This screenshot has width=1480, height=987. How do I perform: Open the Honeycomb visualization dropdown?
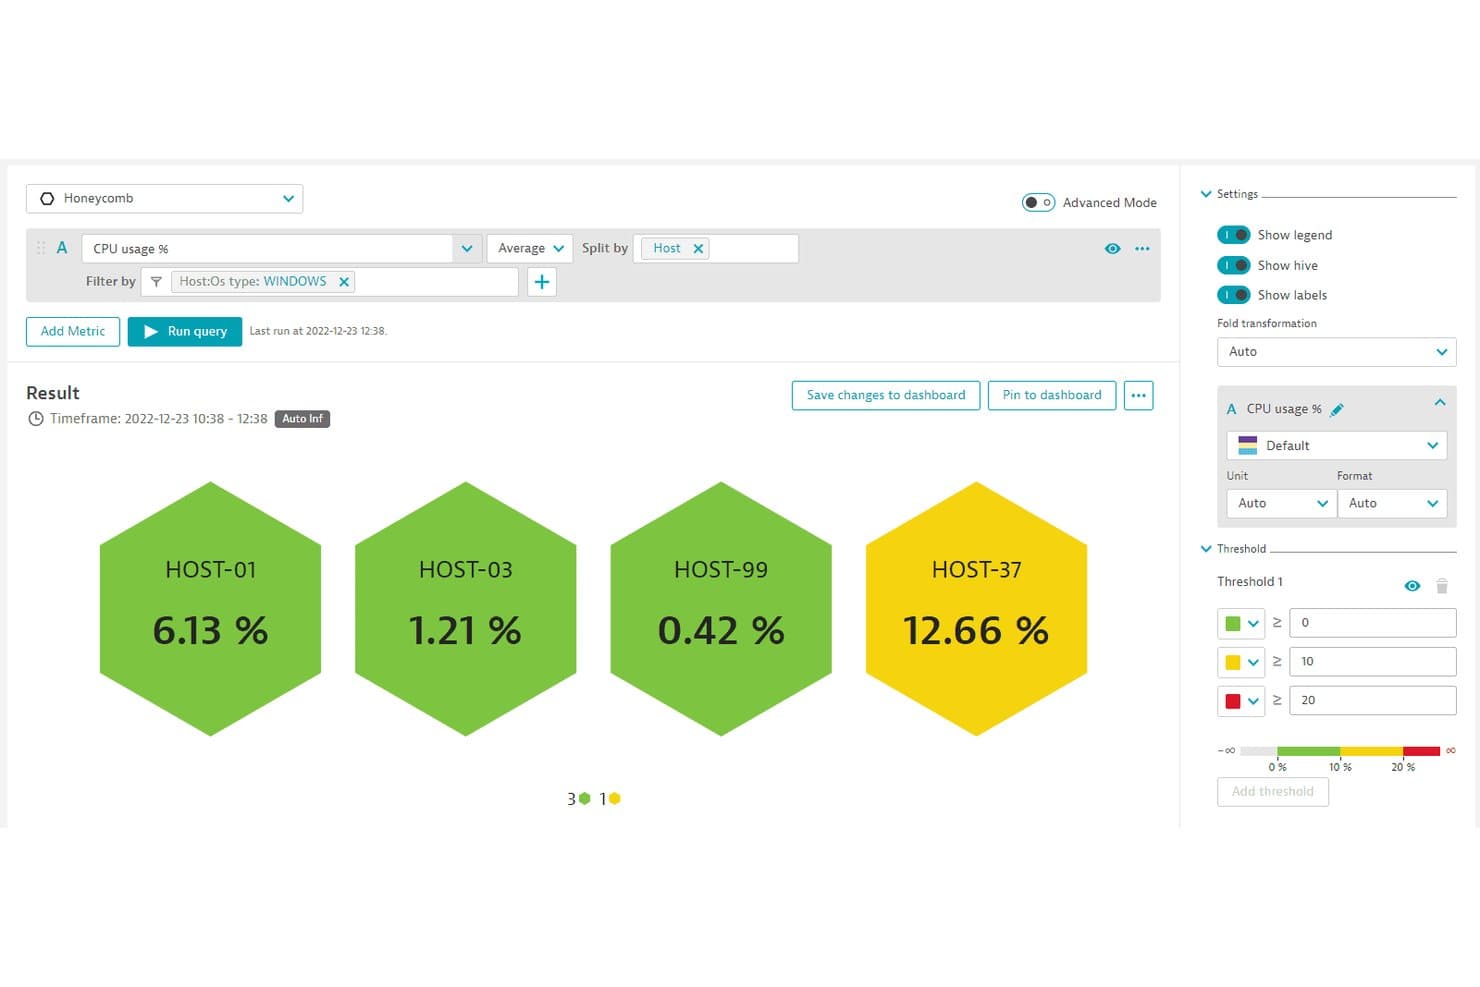pos(164,198)
